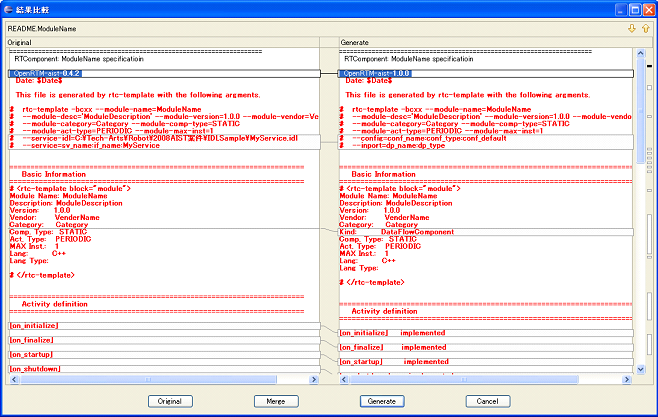Click [on_finalize] implemented in Generate pane
This screenshot has height=417, width=658.
(486, 347)
